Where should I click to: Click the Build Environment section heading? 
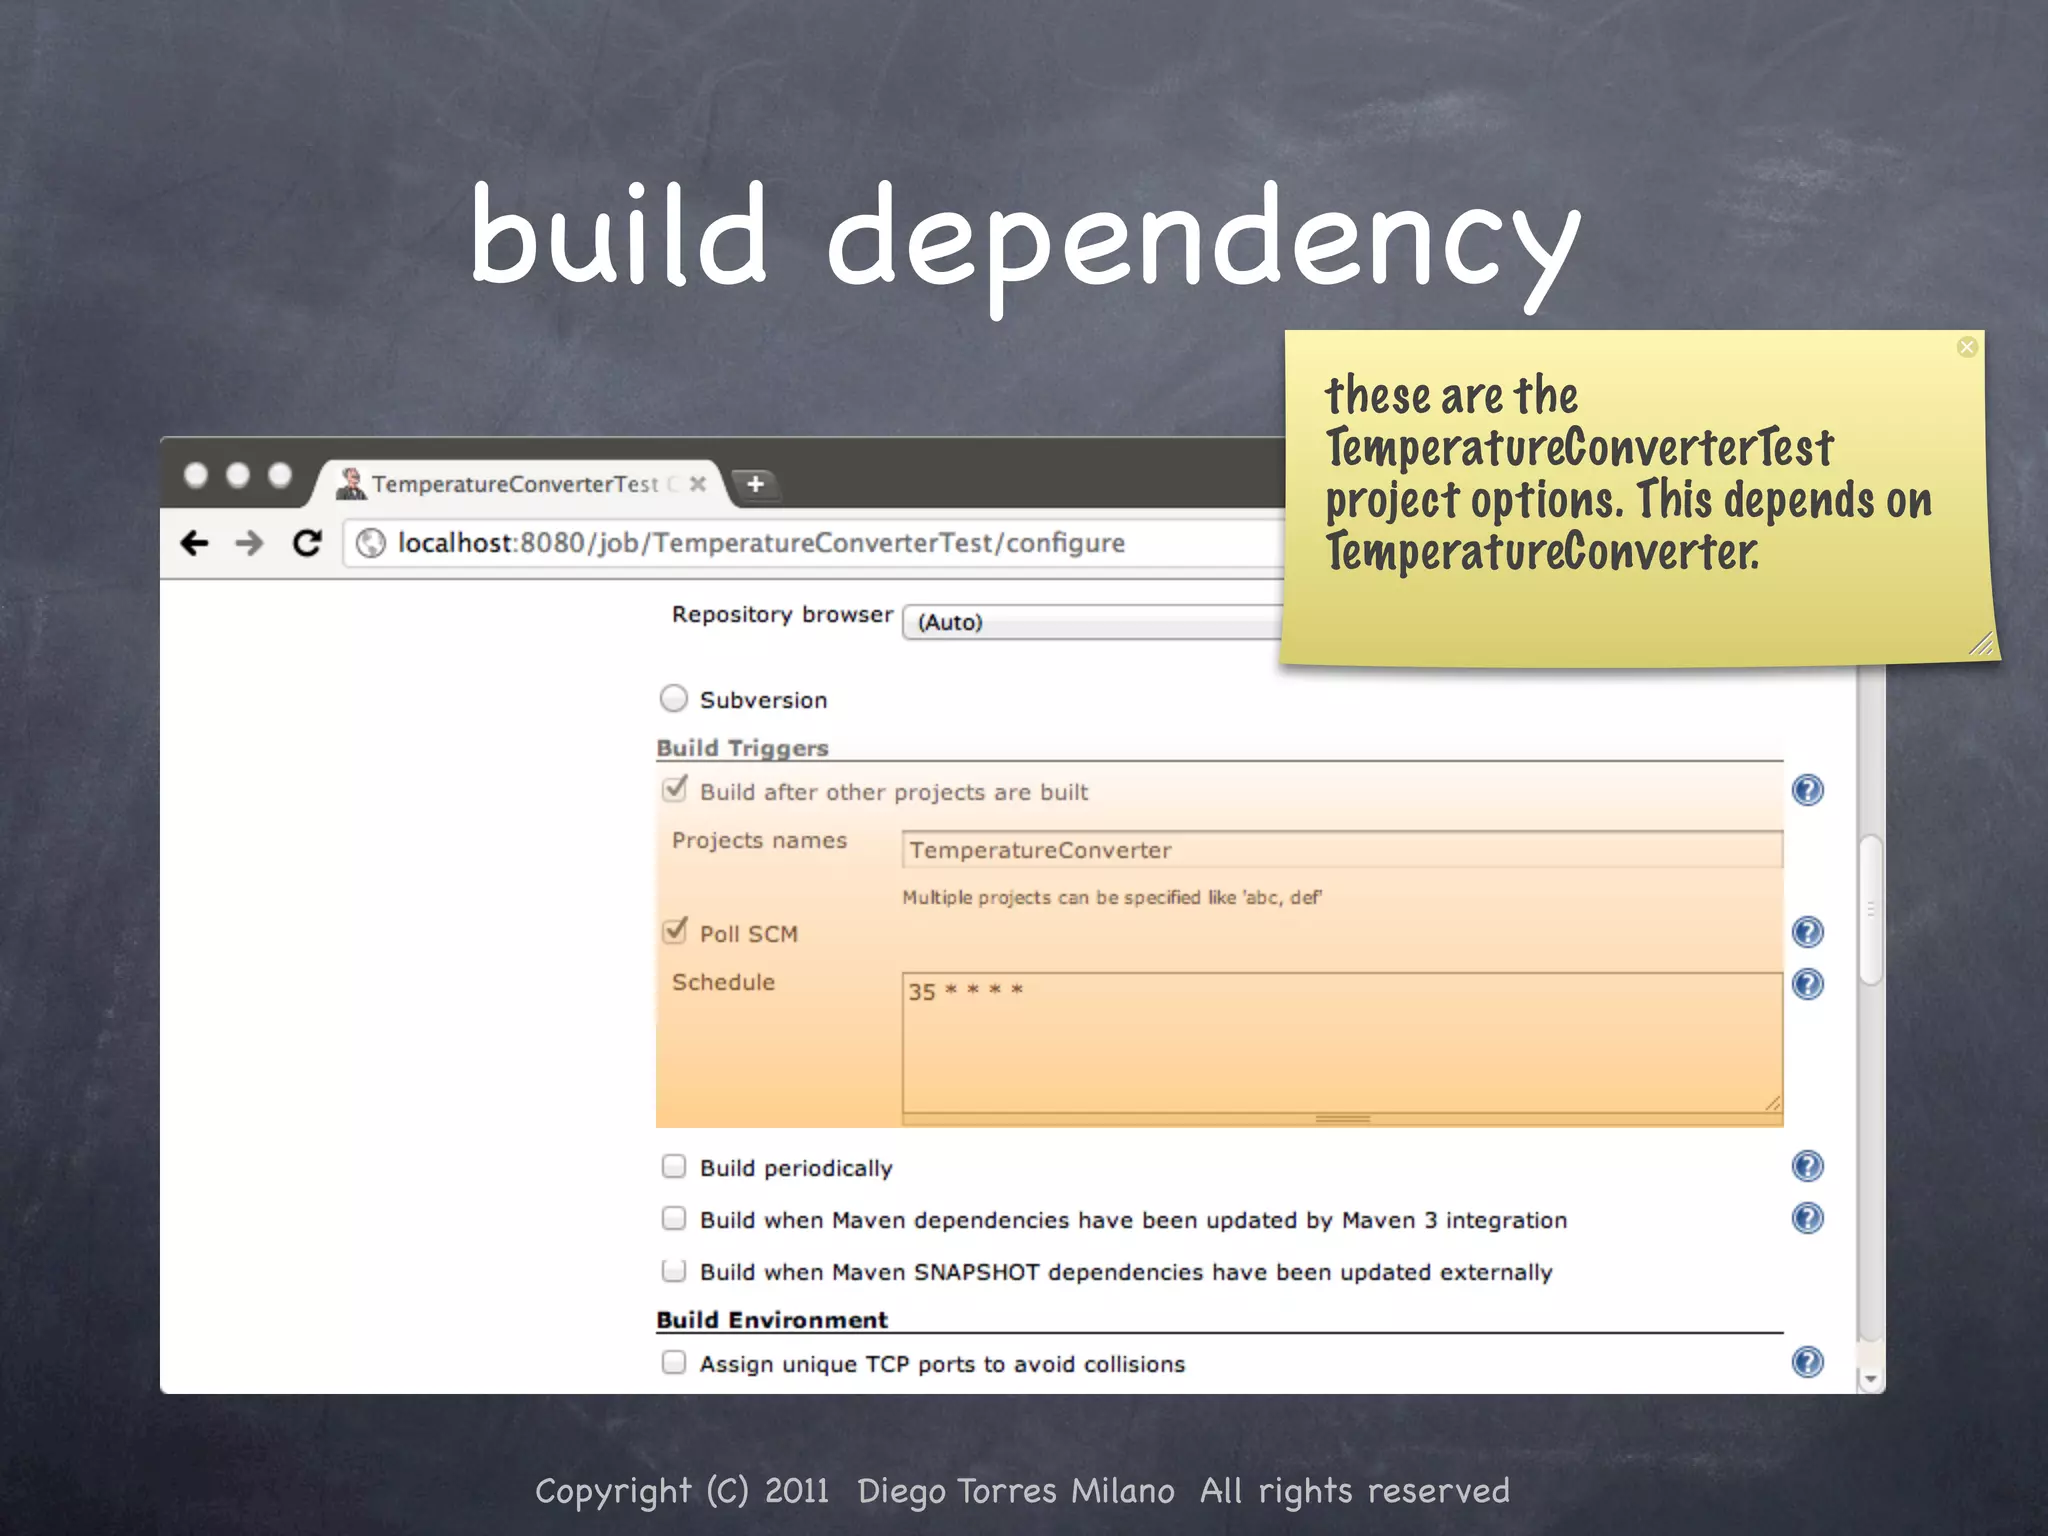click(772, 1320)
